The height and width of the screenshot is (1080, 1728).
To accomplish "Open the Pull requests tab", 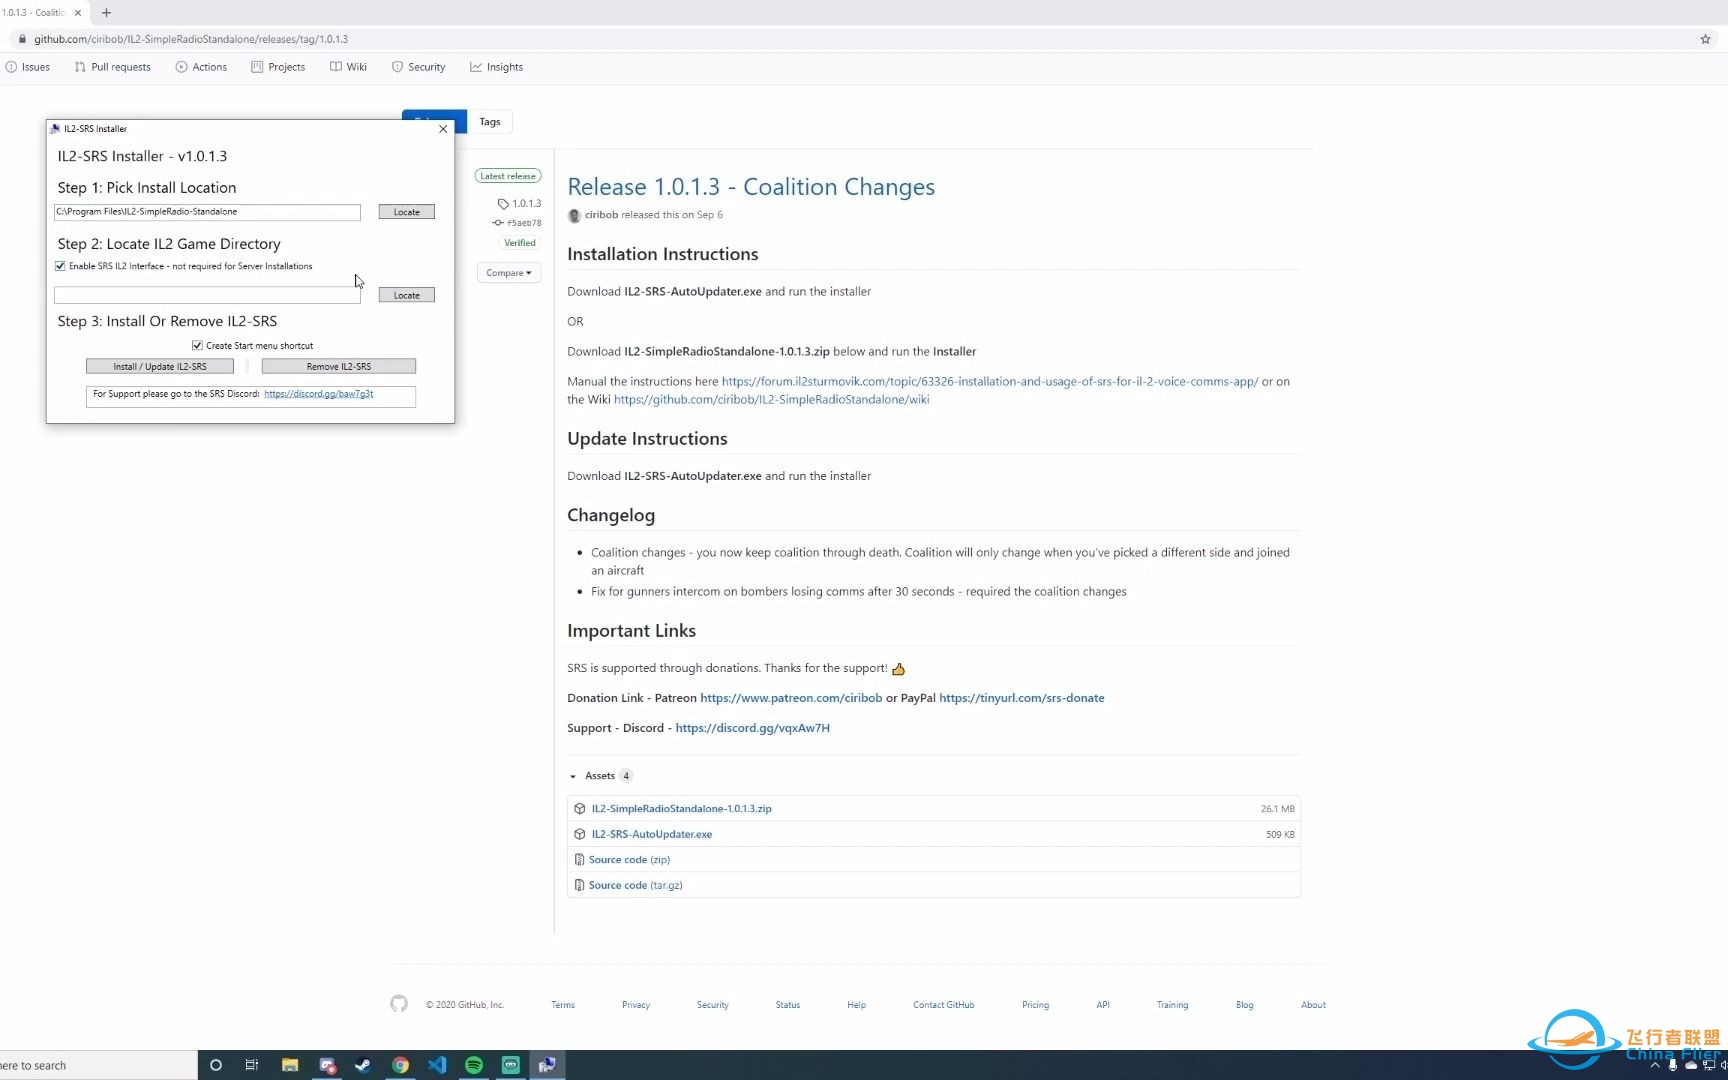I will click(113, 67).
